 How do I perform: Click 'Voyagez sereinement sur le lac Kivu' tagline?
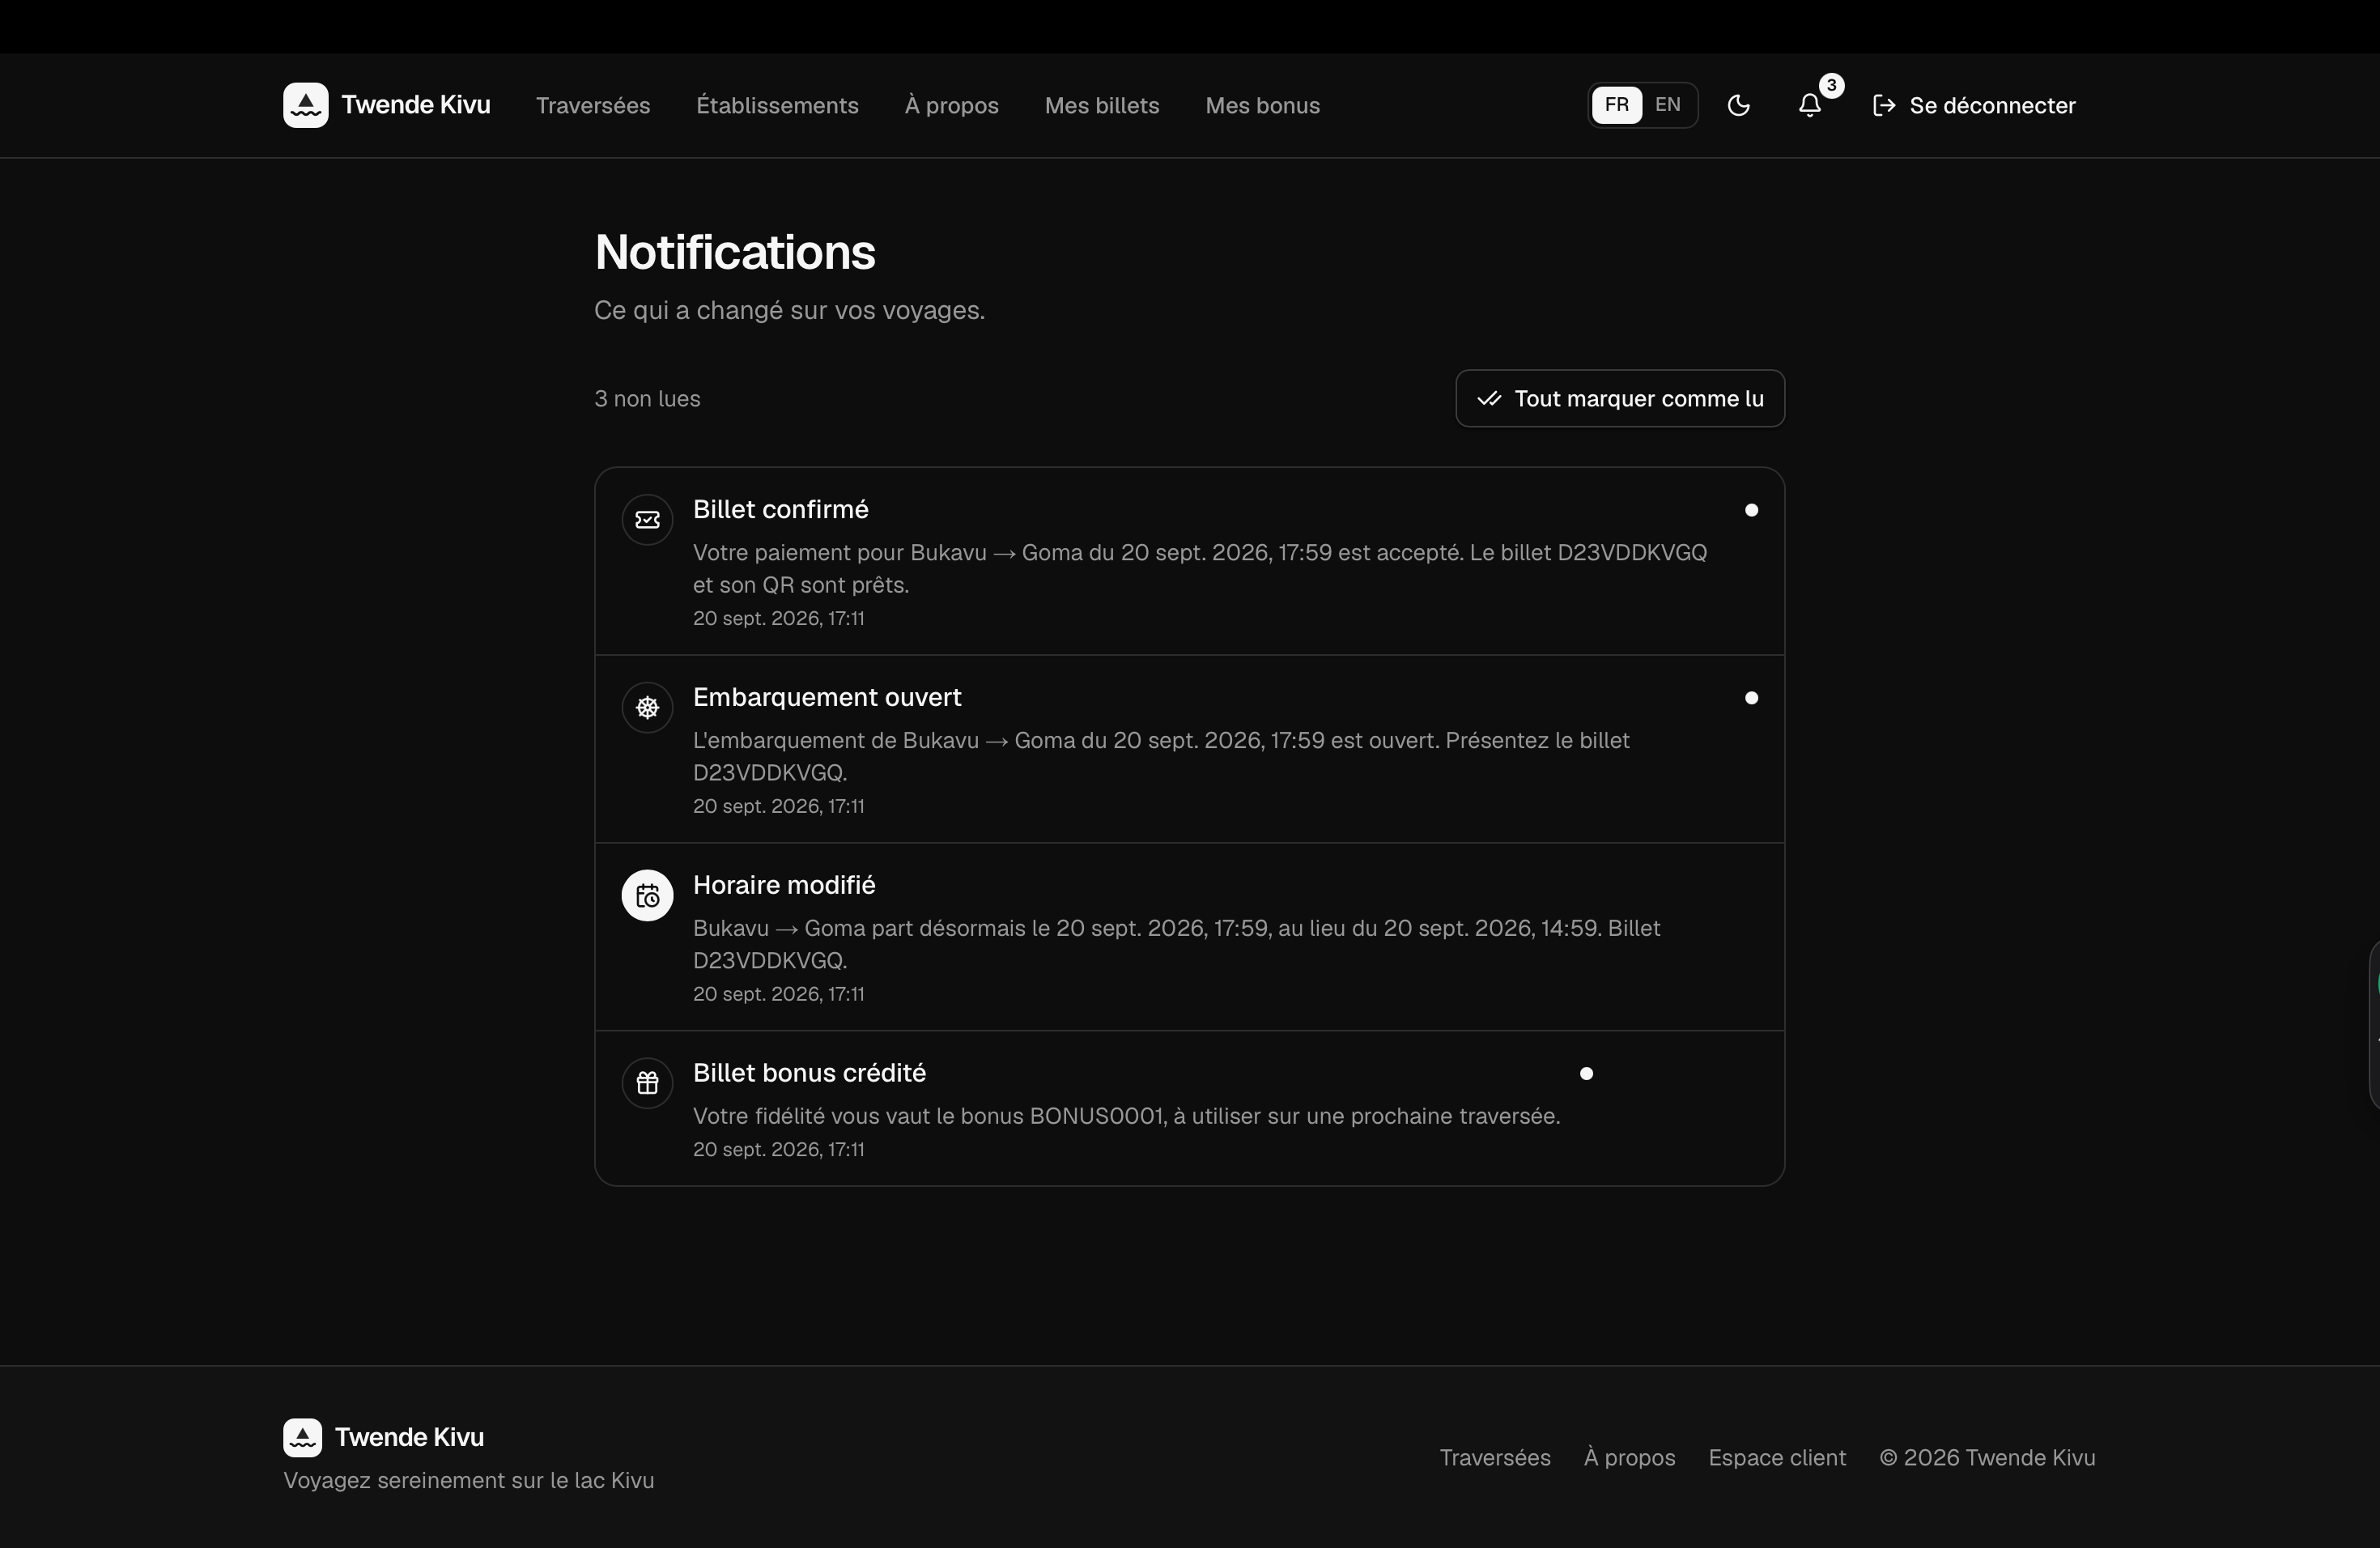[468, 1481]
